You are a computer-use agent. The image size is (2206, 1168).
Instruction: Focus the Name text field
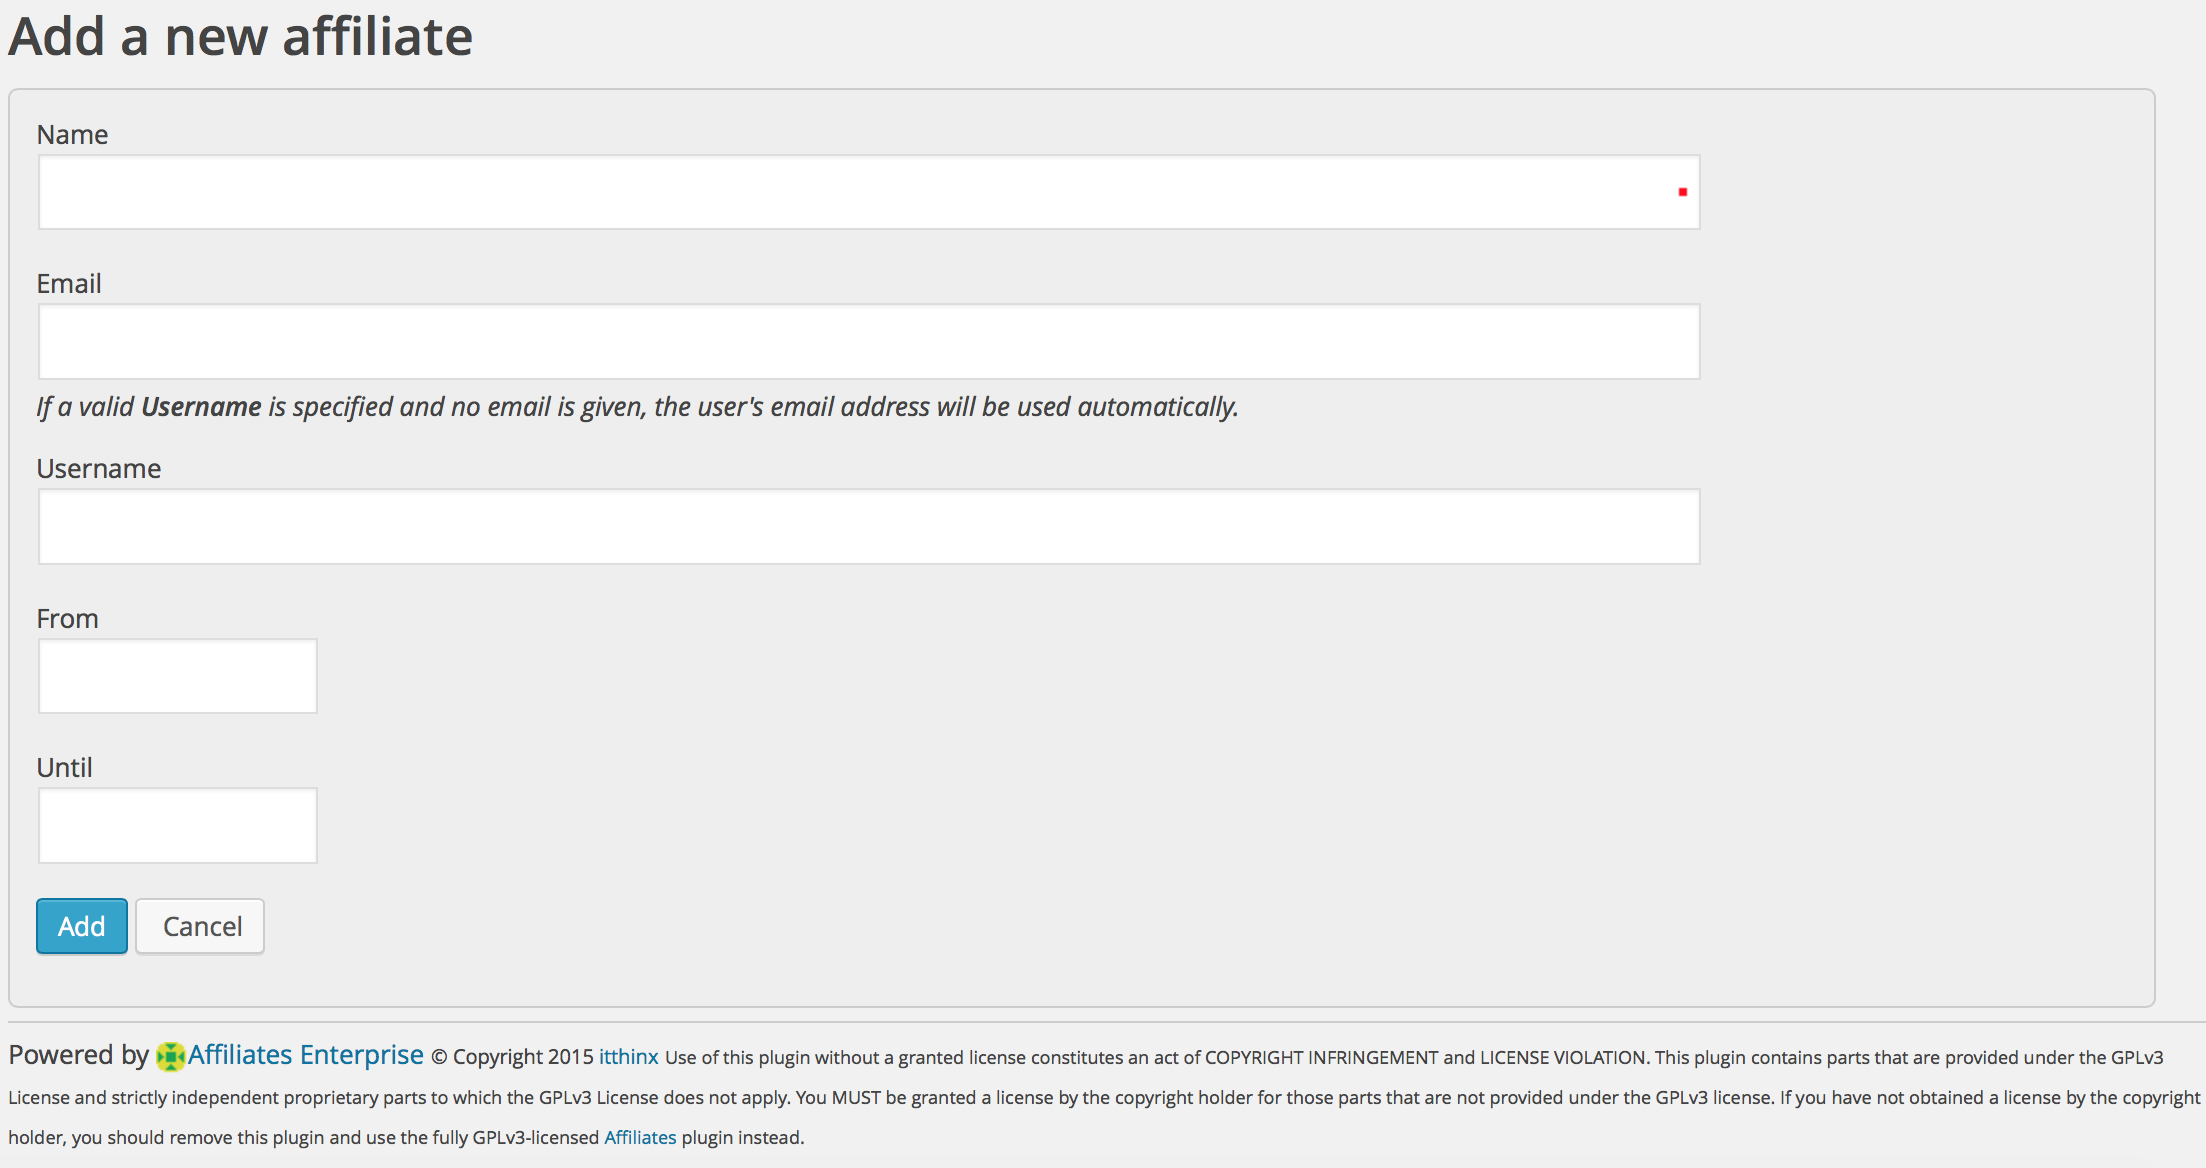[x=869, y=192]
